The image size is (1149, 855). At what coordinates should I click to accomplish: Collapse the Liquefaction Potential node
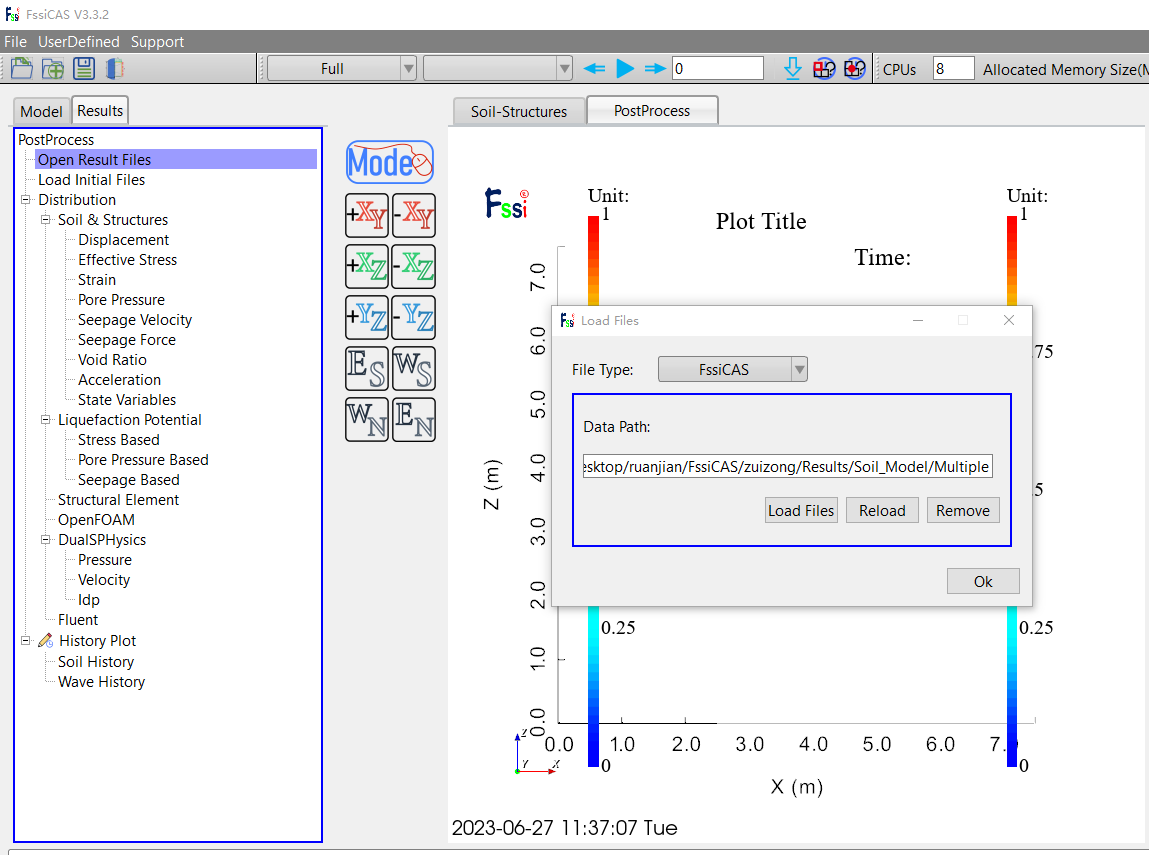[x=45, y=419]
